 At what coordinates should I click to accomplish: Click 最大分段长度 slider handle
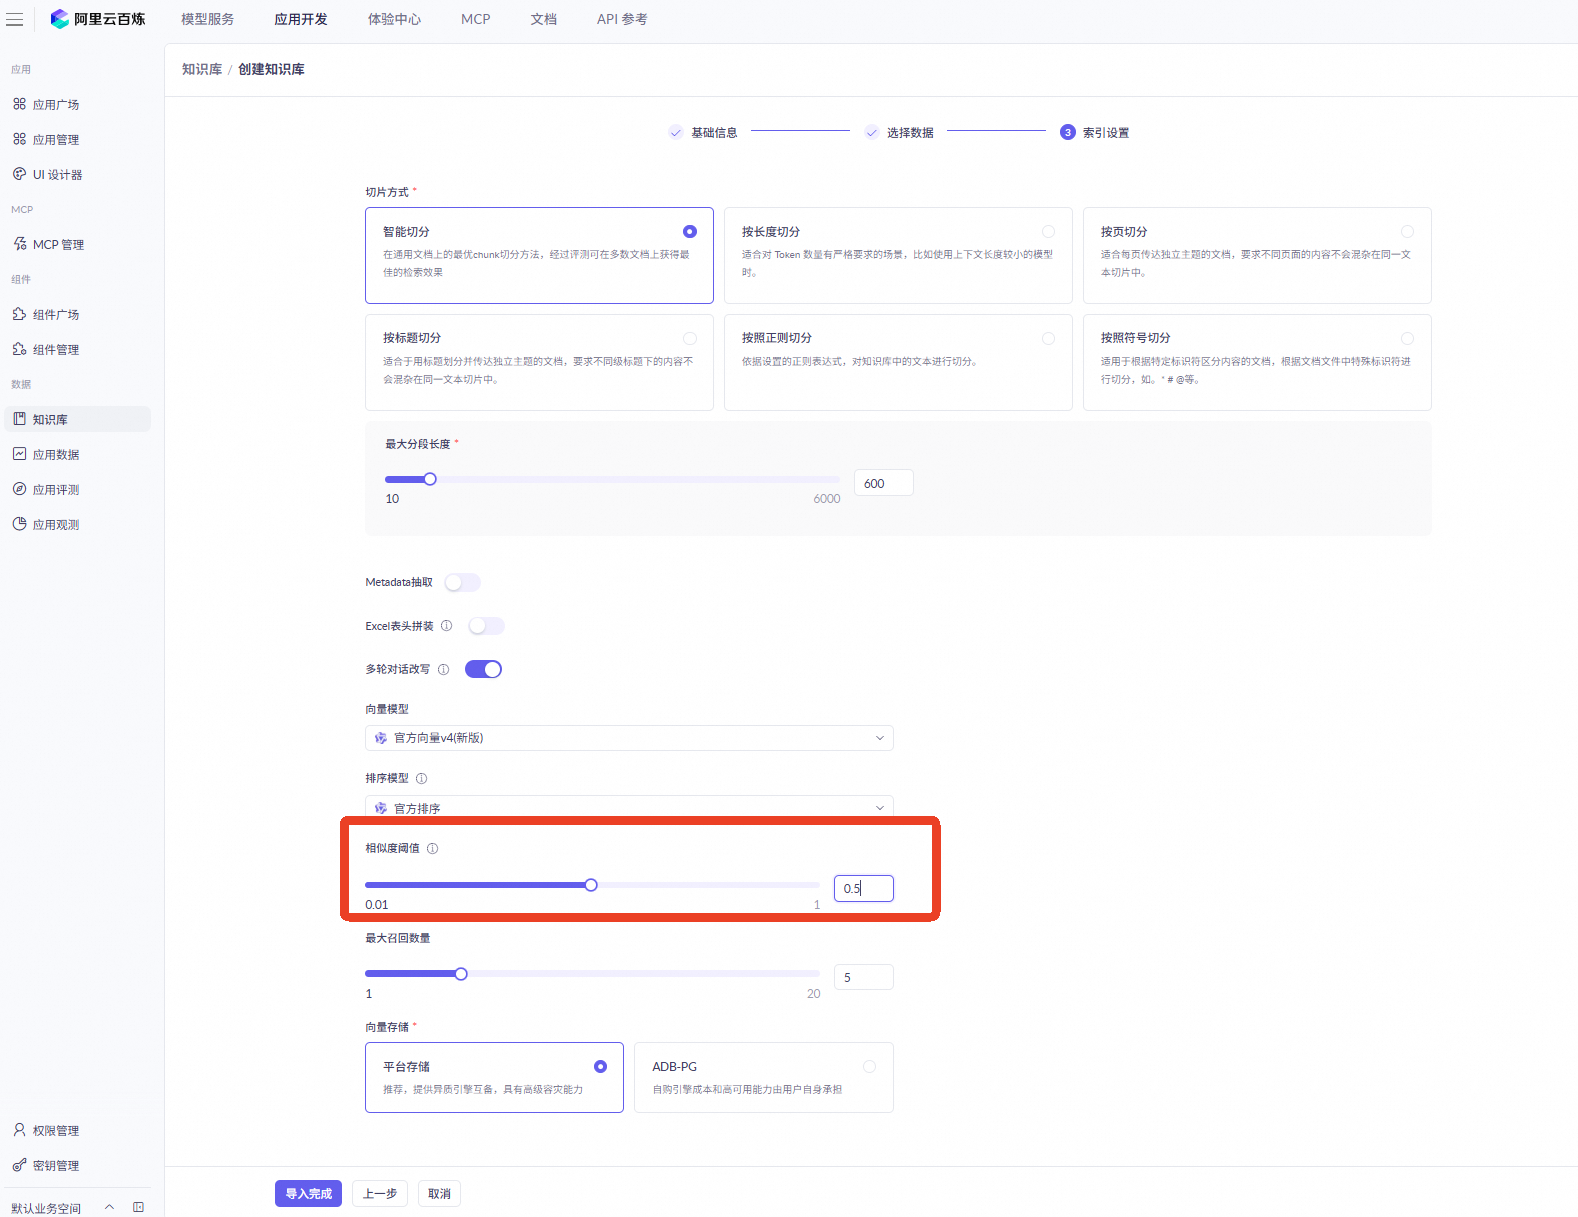point(430,479)
